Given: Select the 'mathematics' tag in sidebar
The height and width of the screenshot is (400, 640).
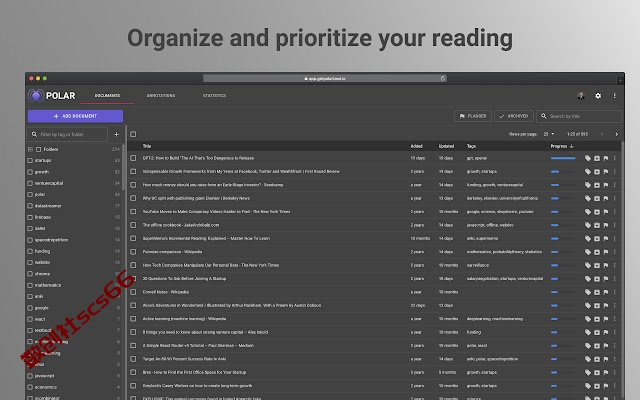Looking at the screenshot, I should click(48, 285).
